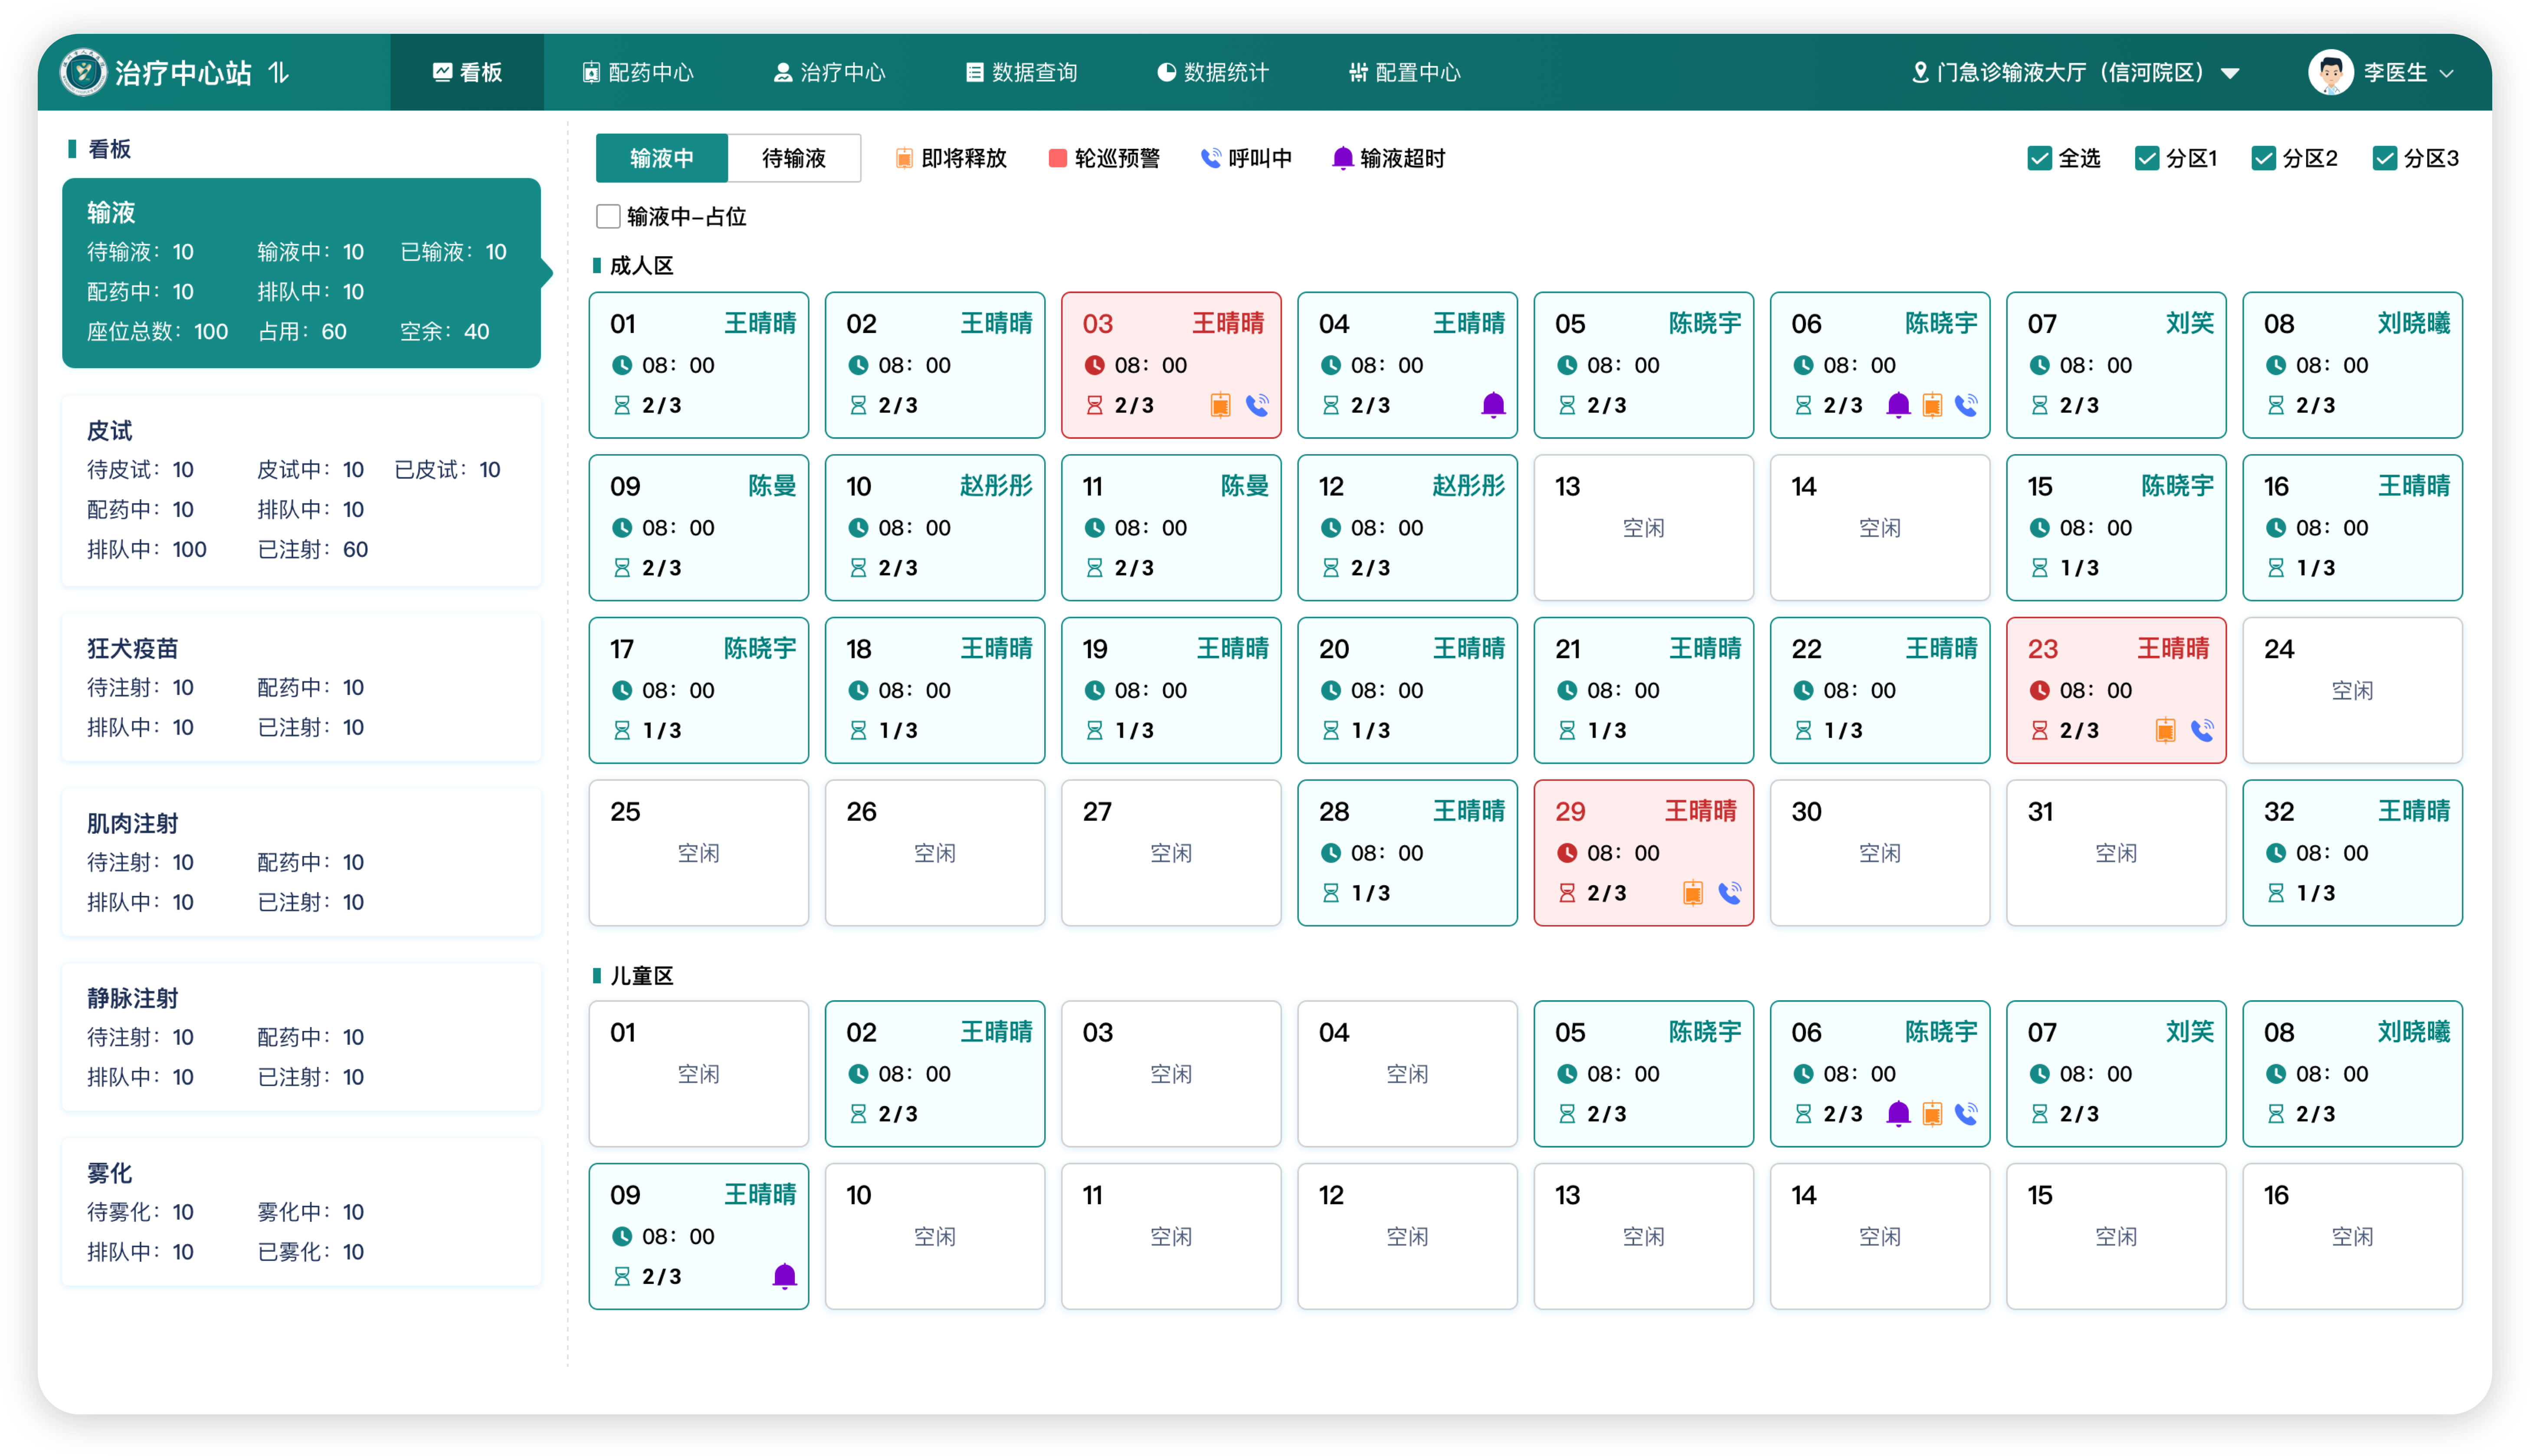Click the purple bell on children seat 06
2530x1456 pixels.
coord(1897,1113)
